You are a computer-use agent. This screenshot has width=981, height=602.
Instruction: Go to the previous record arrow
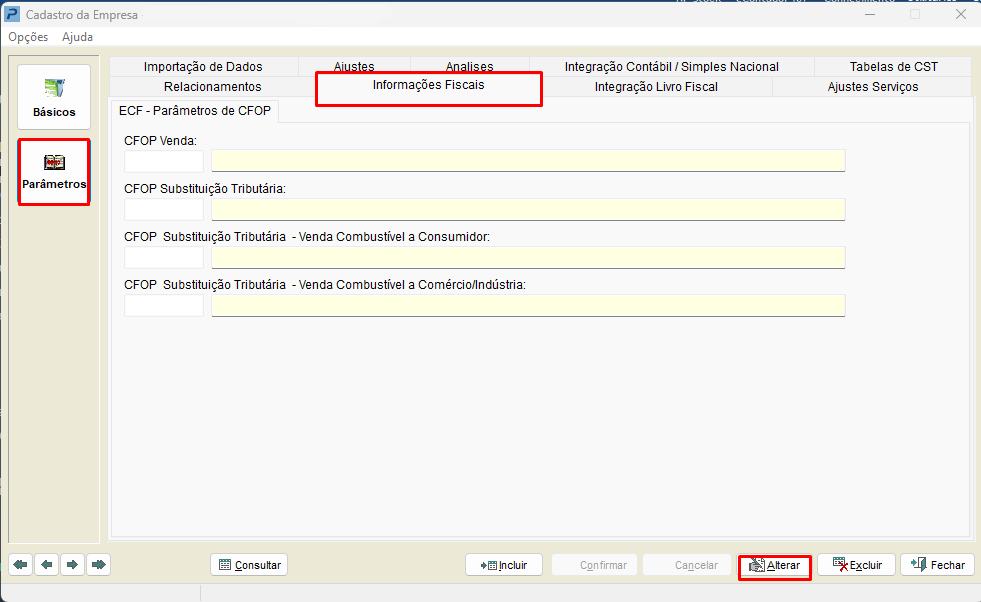coord(47,564)
